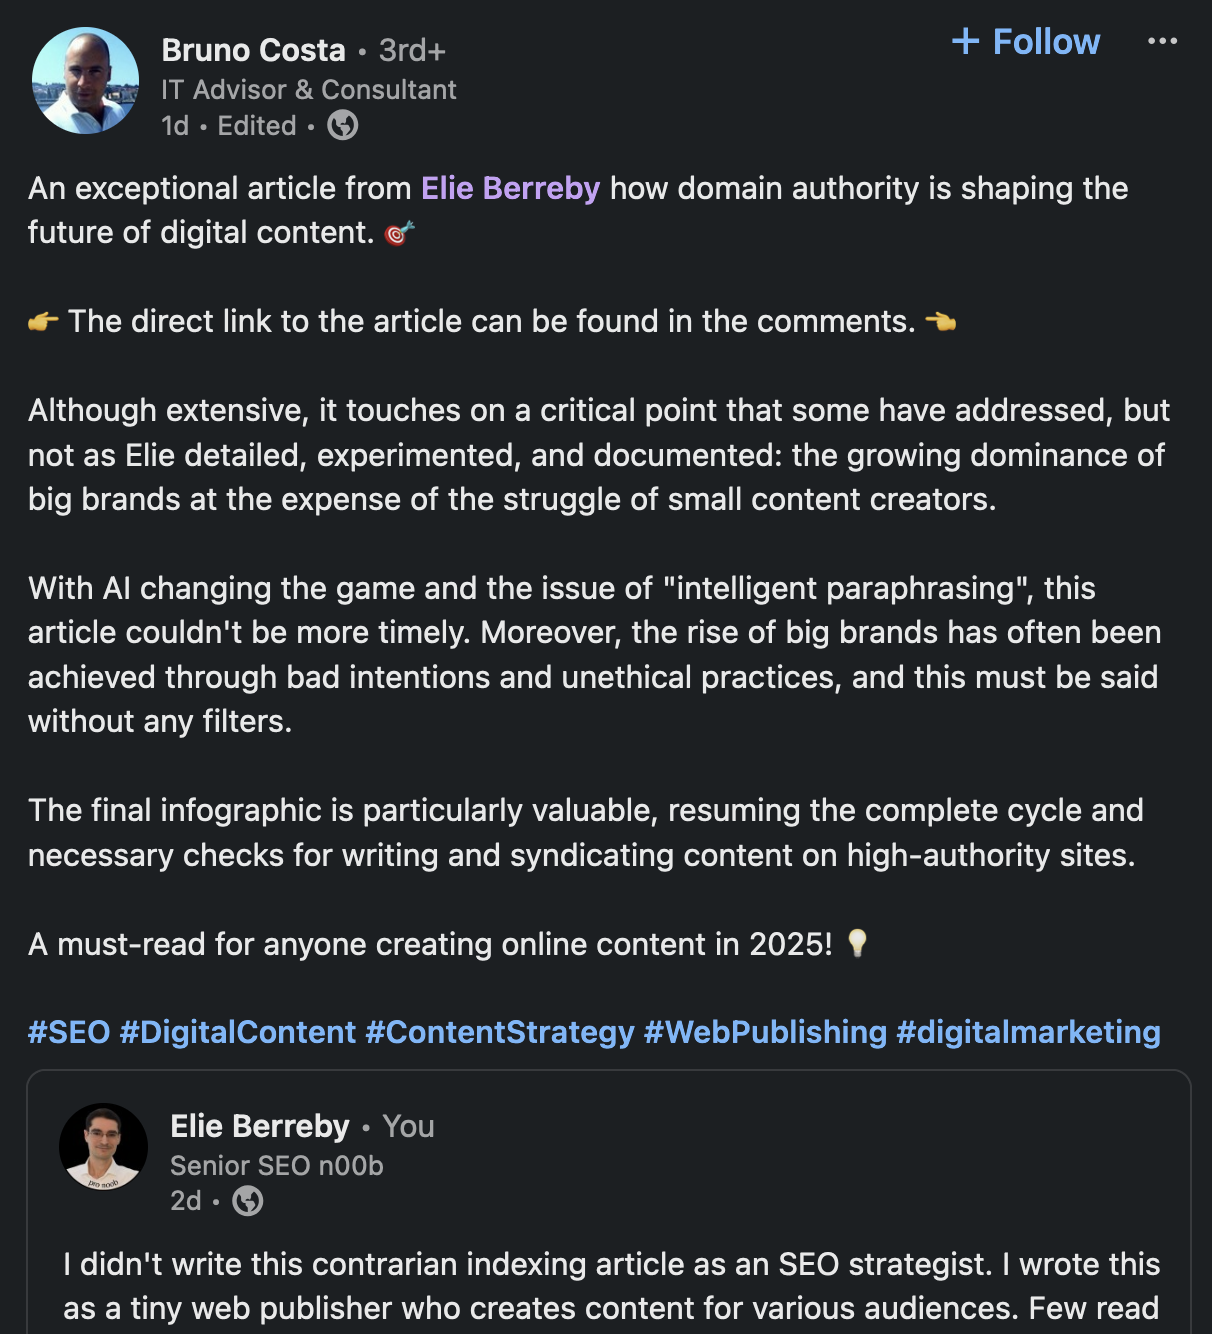The height and width of the screenshot is (1334, 1212).
Task: Click the IT Advisor & Consultant headline
Action: [309, 90]
